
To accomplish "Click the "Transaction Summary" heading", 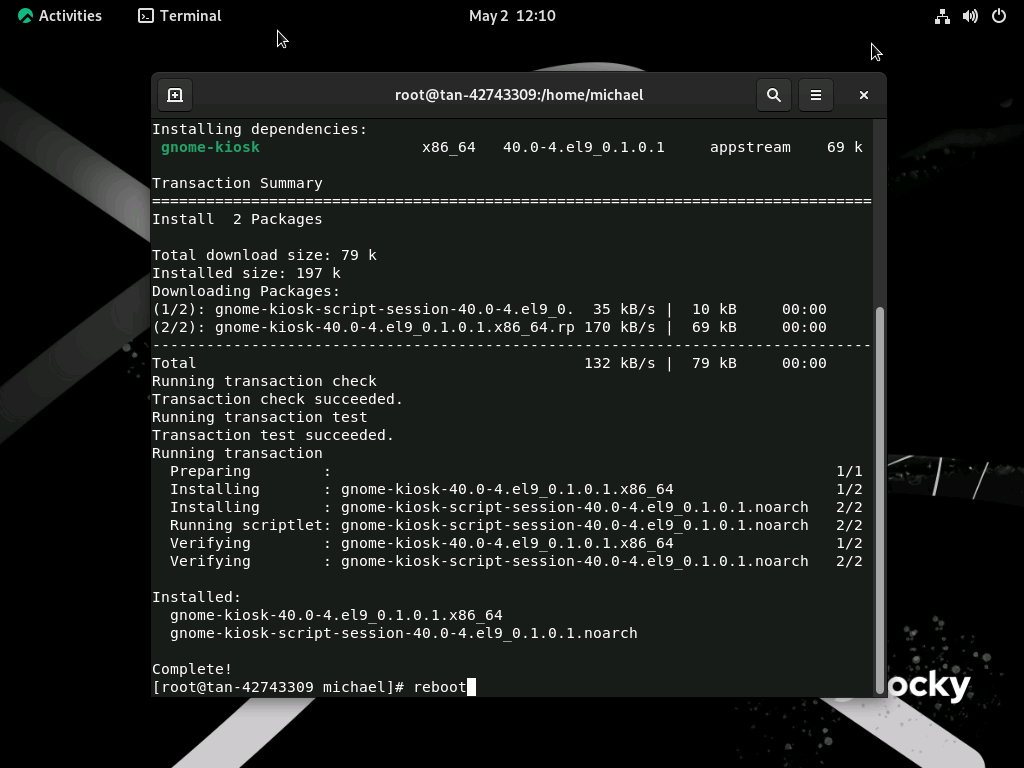I will 237,183.
